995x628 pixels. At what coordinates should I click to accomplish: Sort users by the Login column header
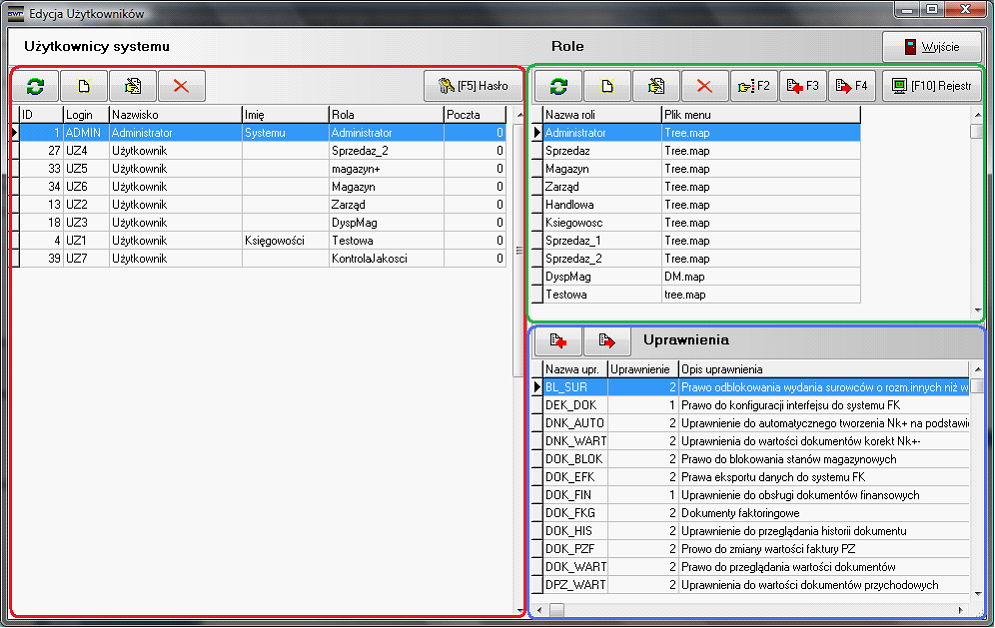[85, 115]
